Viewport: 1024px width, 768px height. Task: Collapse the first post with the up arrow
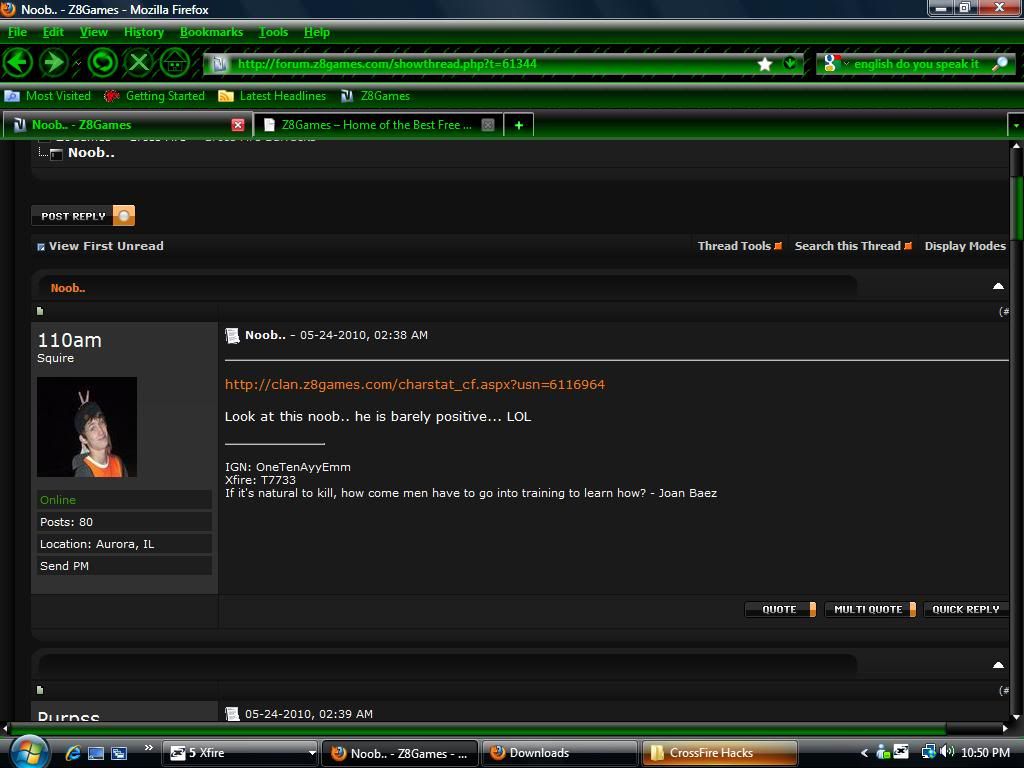tap(997, 287)
